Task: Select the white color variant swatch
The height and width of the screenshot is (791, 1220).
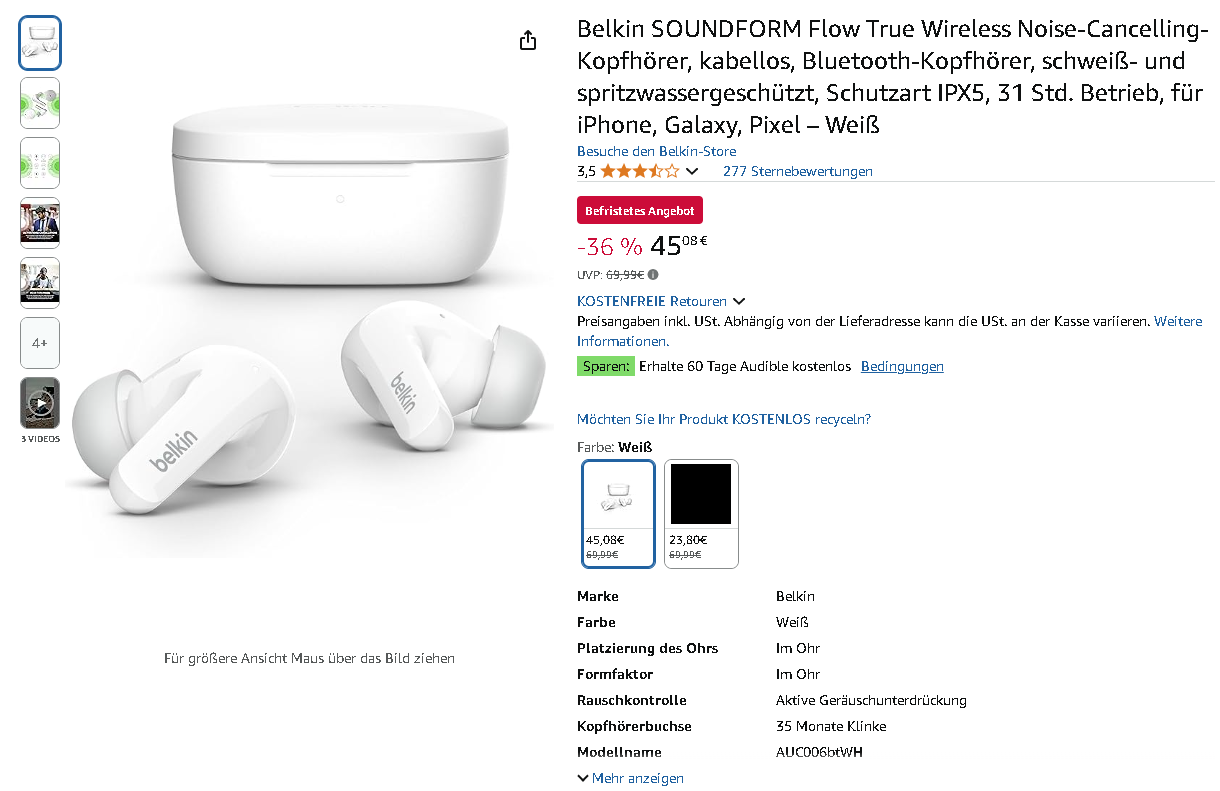Action: (618, 513)
